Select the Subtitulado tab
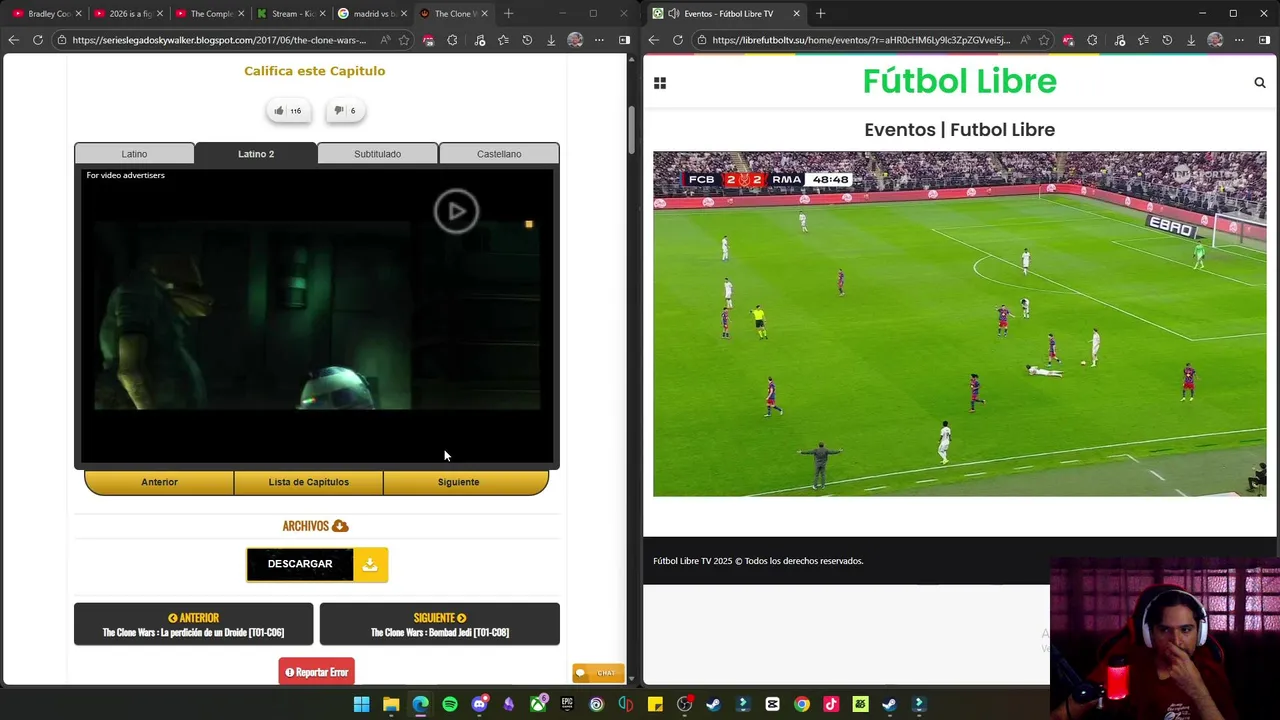The image size is (1280, 720). (377, 154)
